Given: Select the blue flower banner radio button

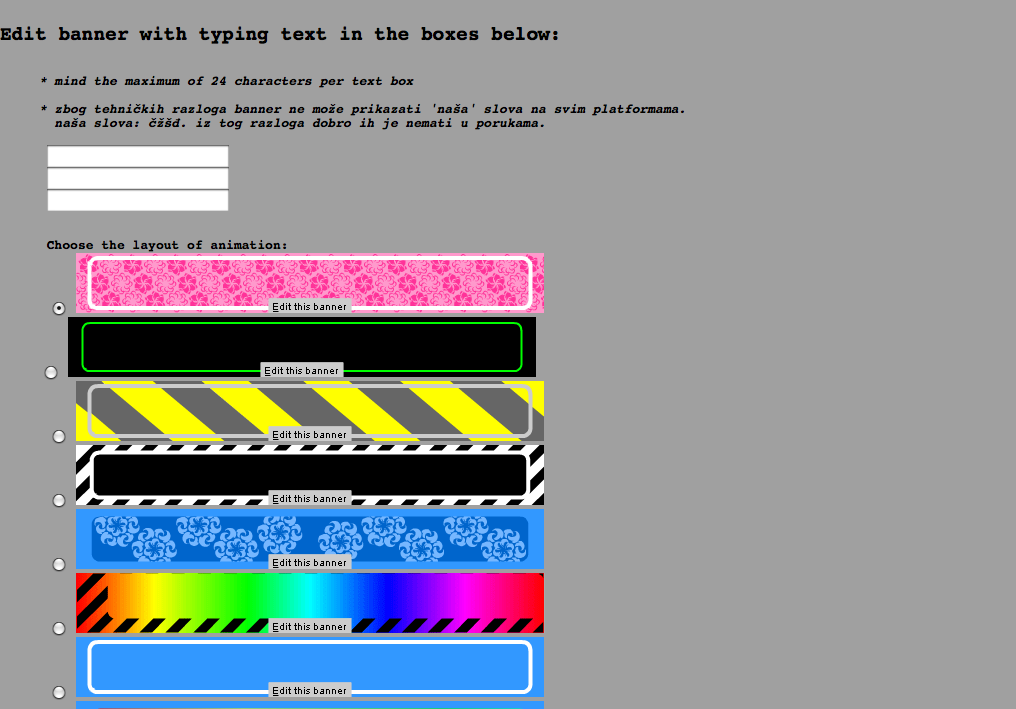Looking at the screenshot, I should [59, 564].
